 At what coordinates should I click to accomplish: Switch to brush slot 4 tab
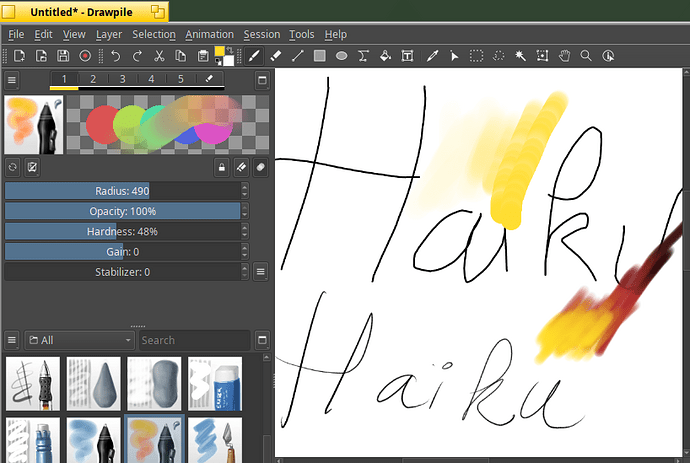click(x=151, y=79)
